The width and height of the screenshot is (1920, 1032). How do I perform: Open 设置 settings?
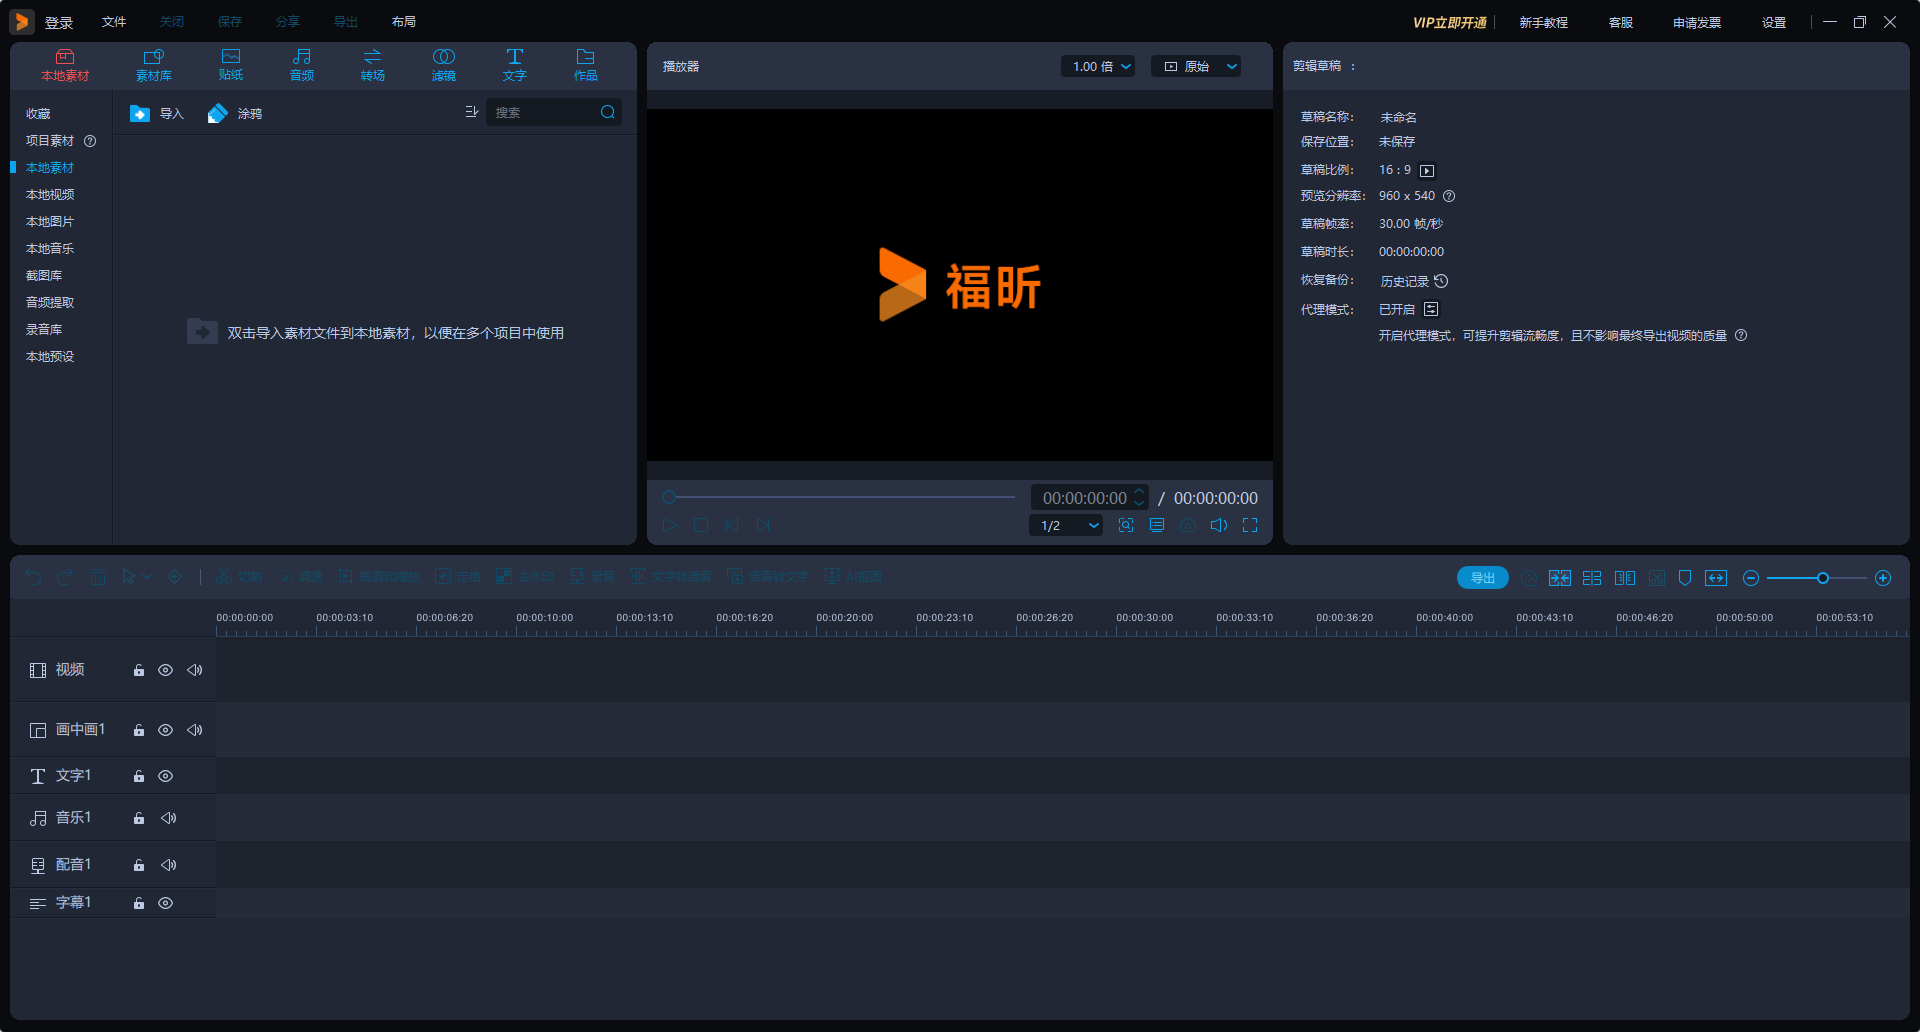point(1774,23)
